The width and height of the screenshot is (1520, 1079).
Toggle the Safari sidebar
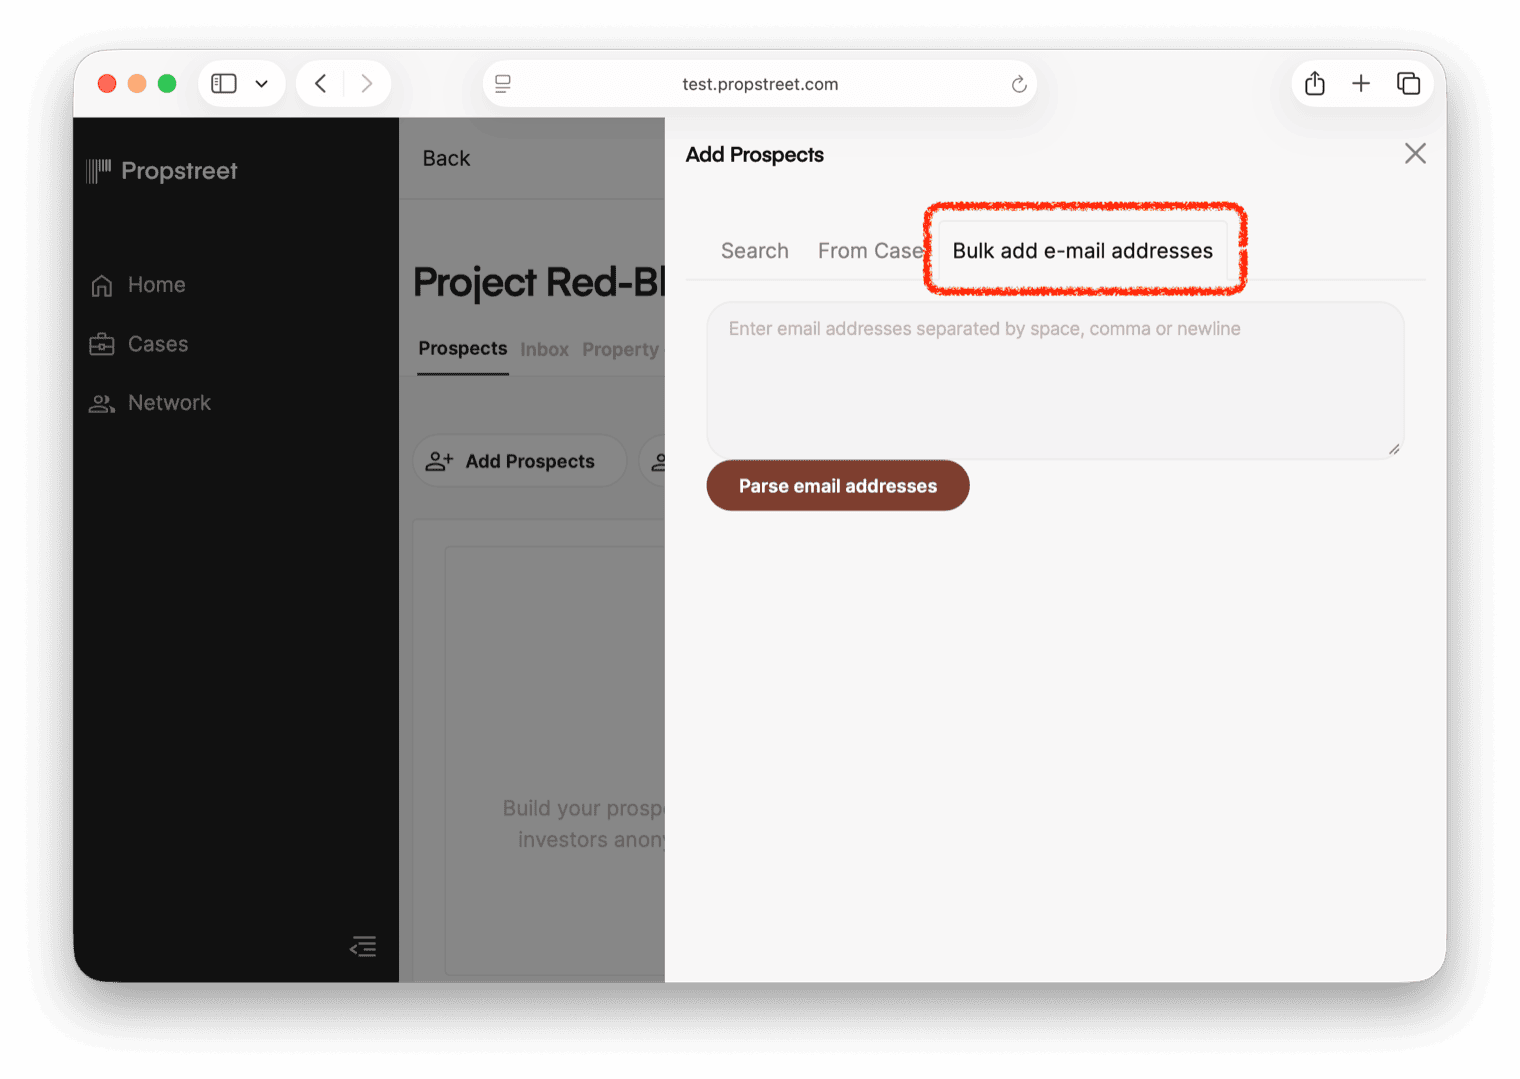point(224,84)
